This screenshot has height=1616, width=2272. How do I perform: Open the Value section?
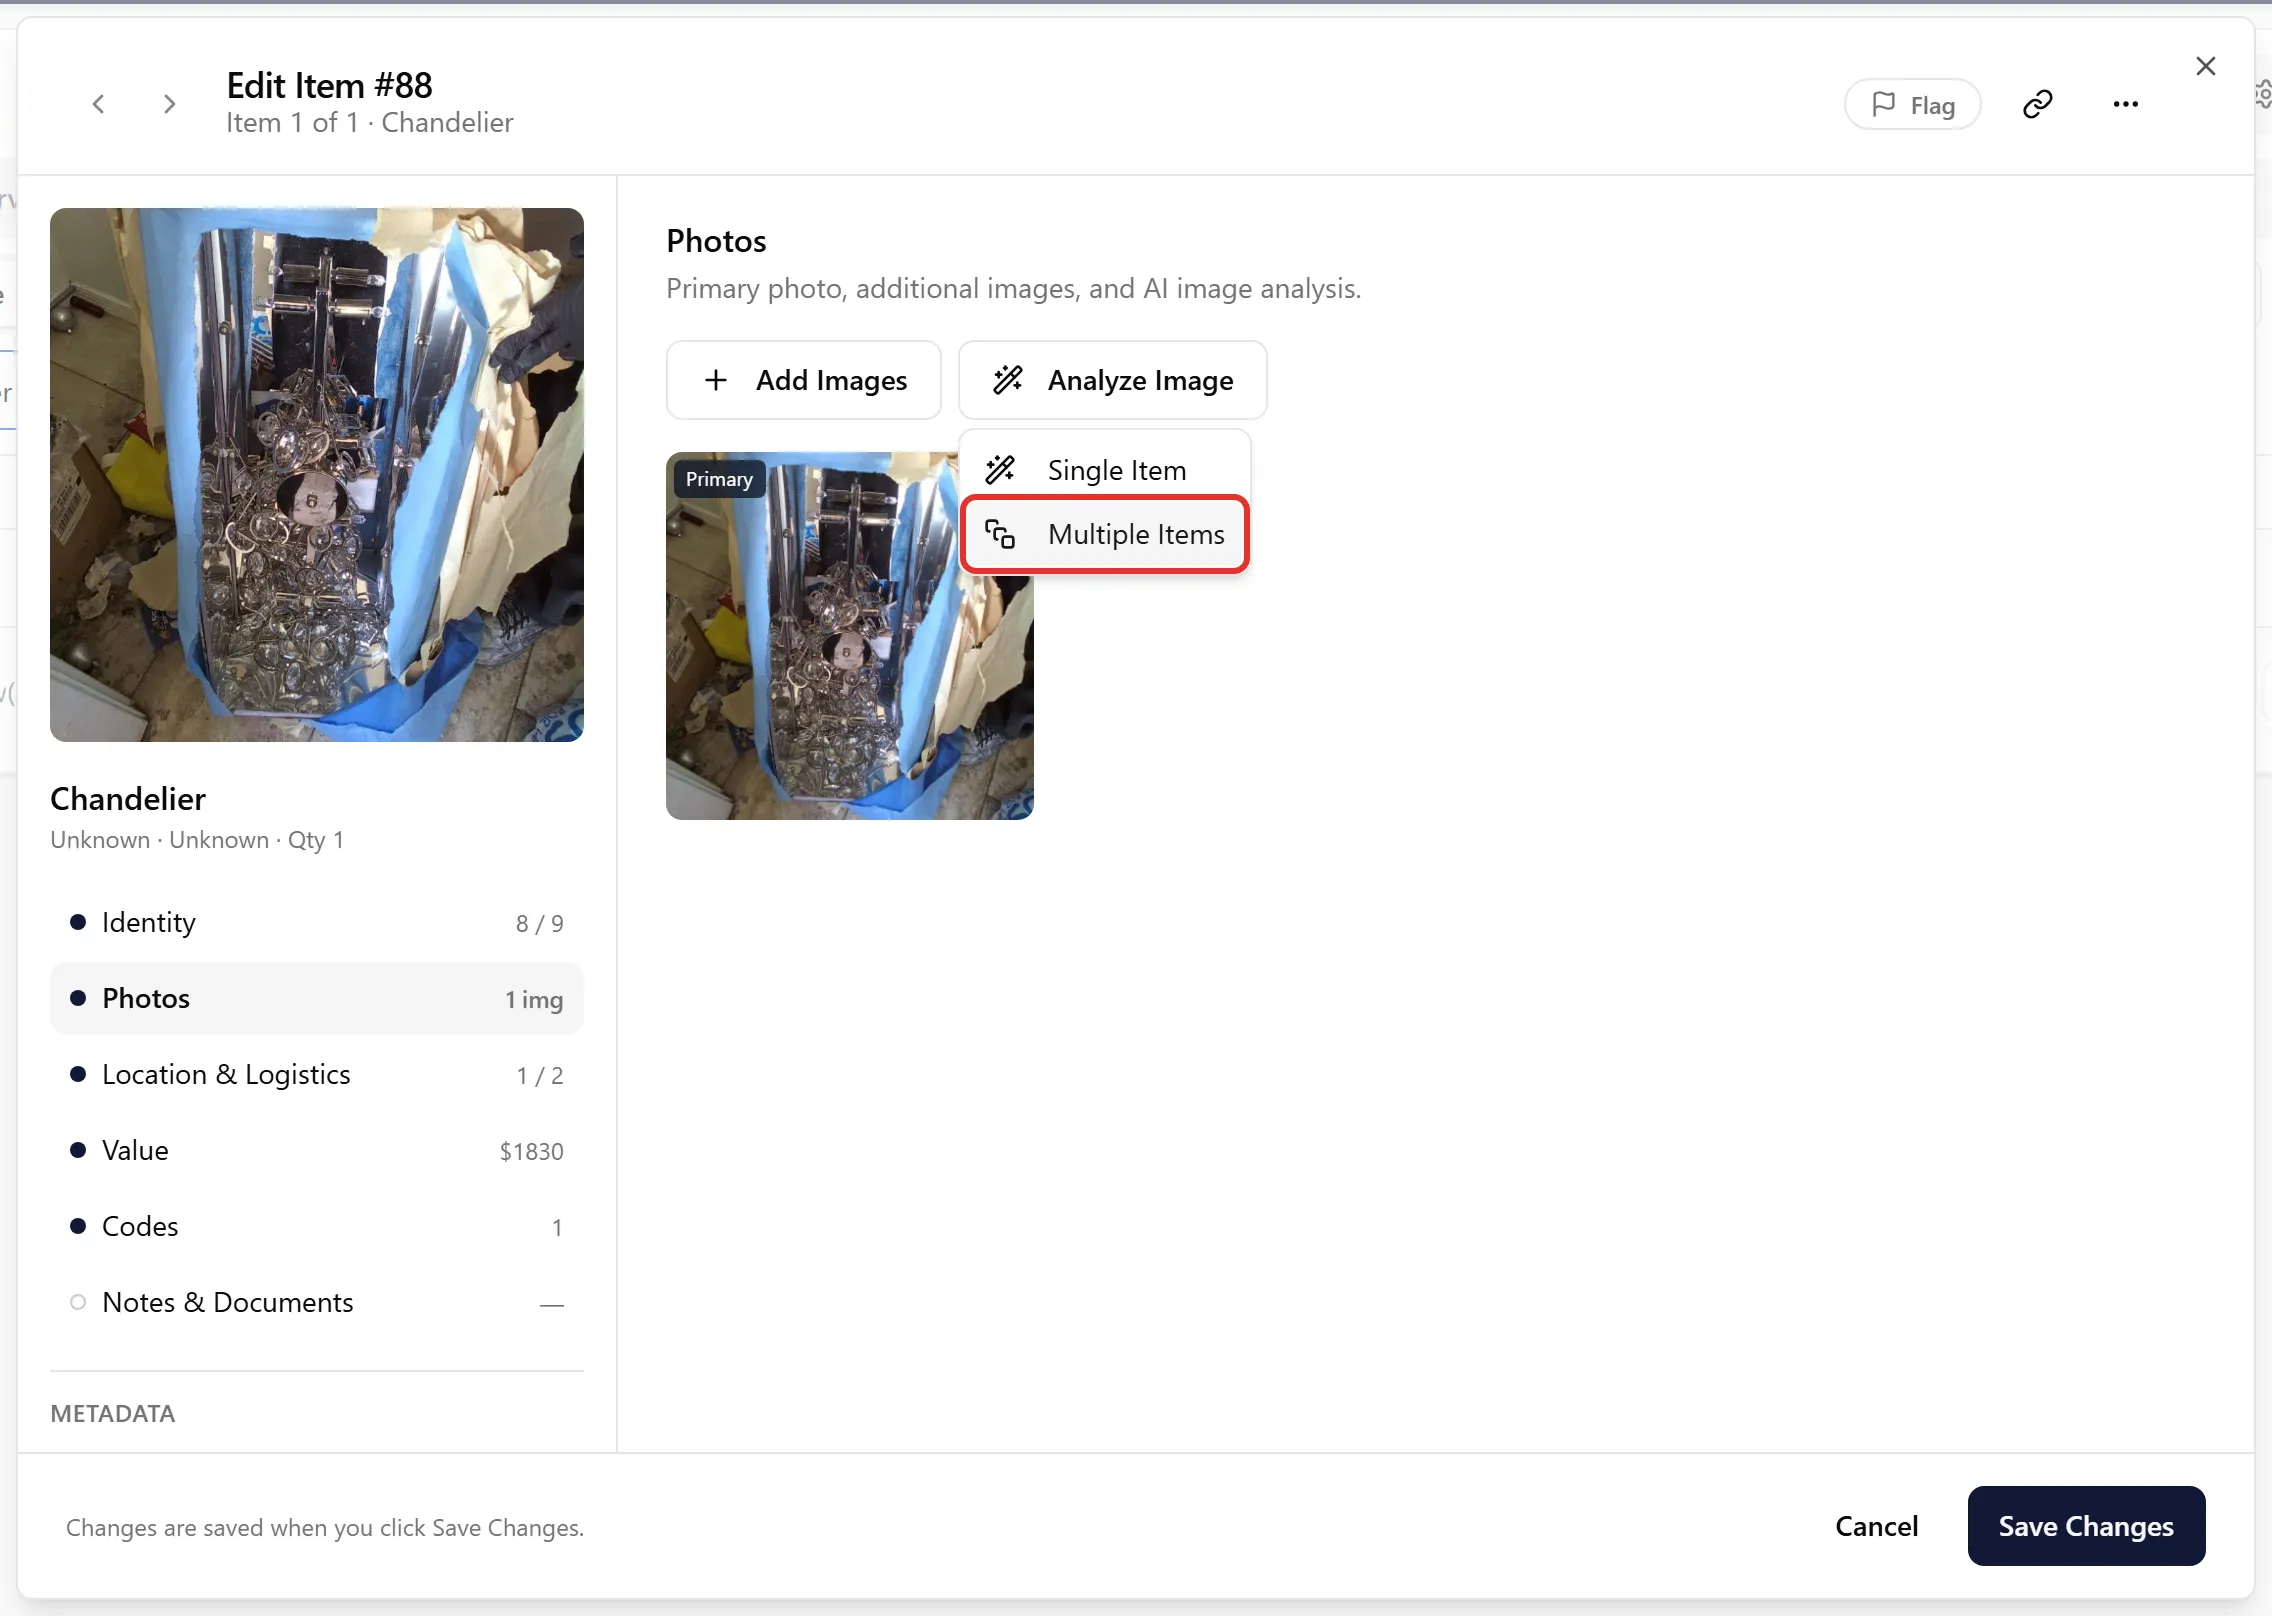click(x=317, y=1150)
